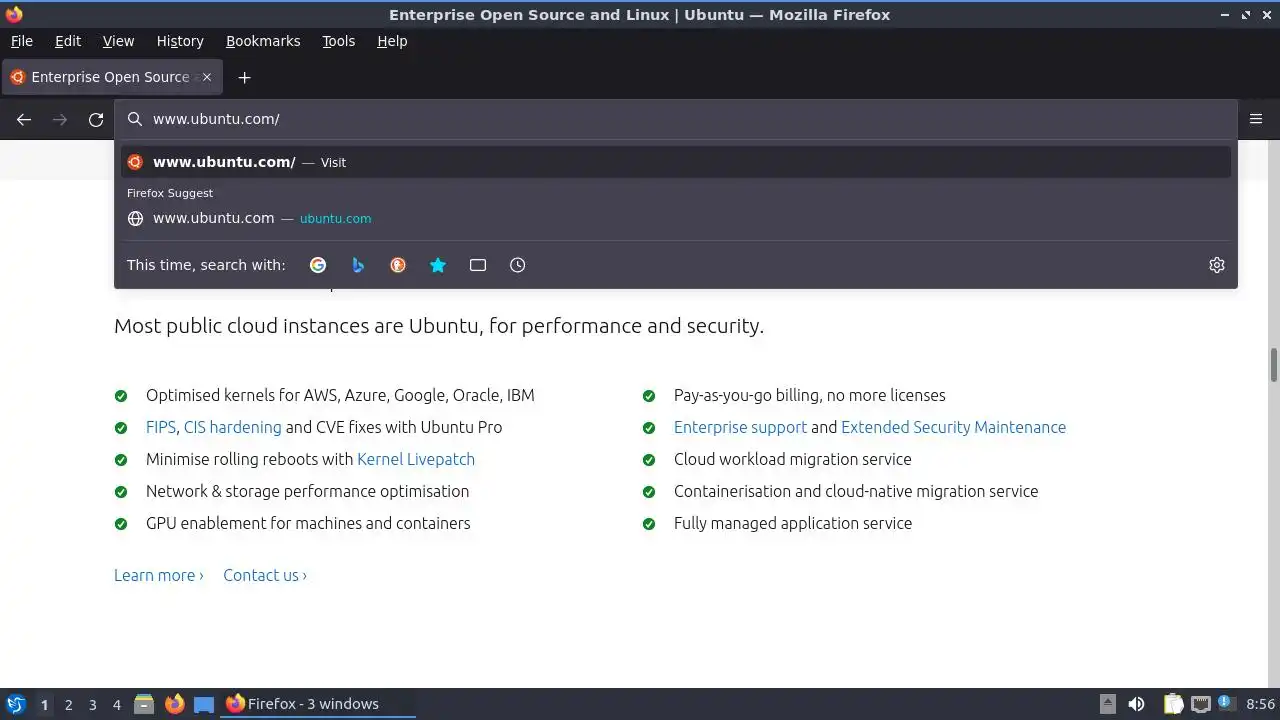Open the History menu
Viewport: 1280px width, 720px height.
pyautogui.click(x=180, y=41)
